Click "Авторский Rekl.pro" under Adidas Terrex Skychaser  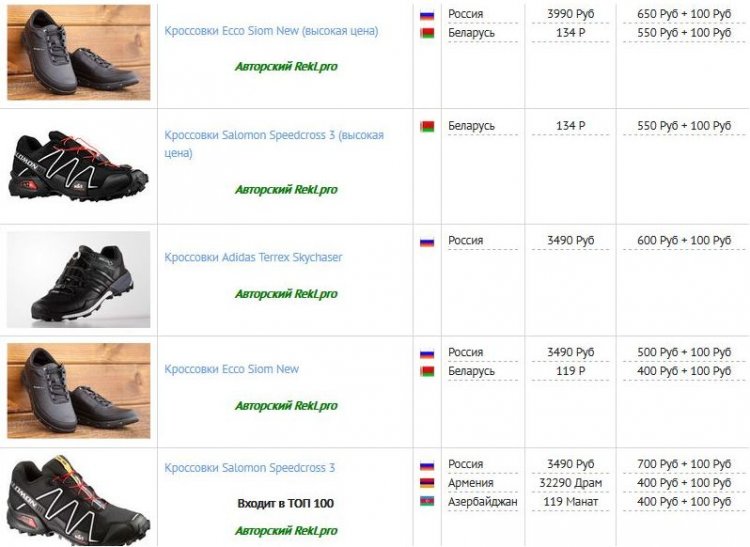click(x=286, y=294)
